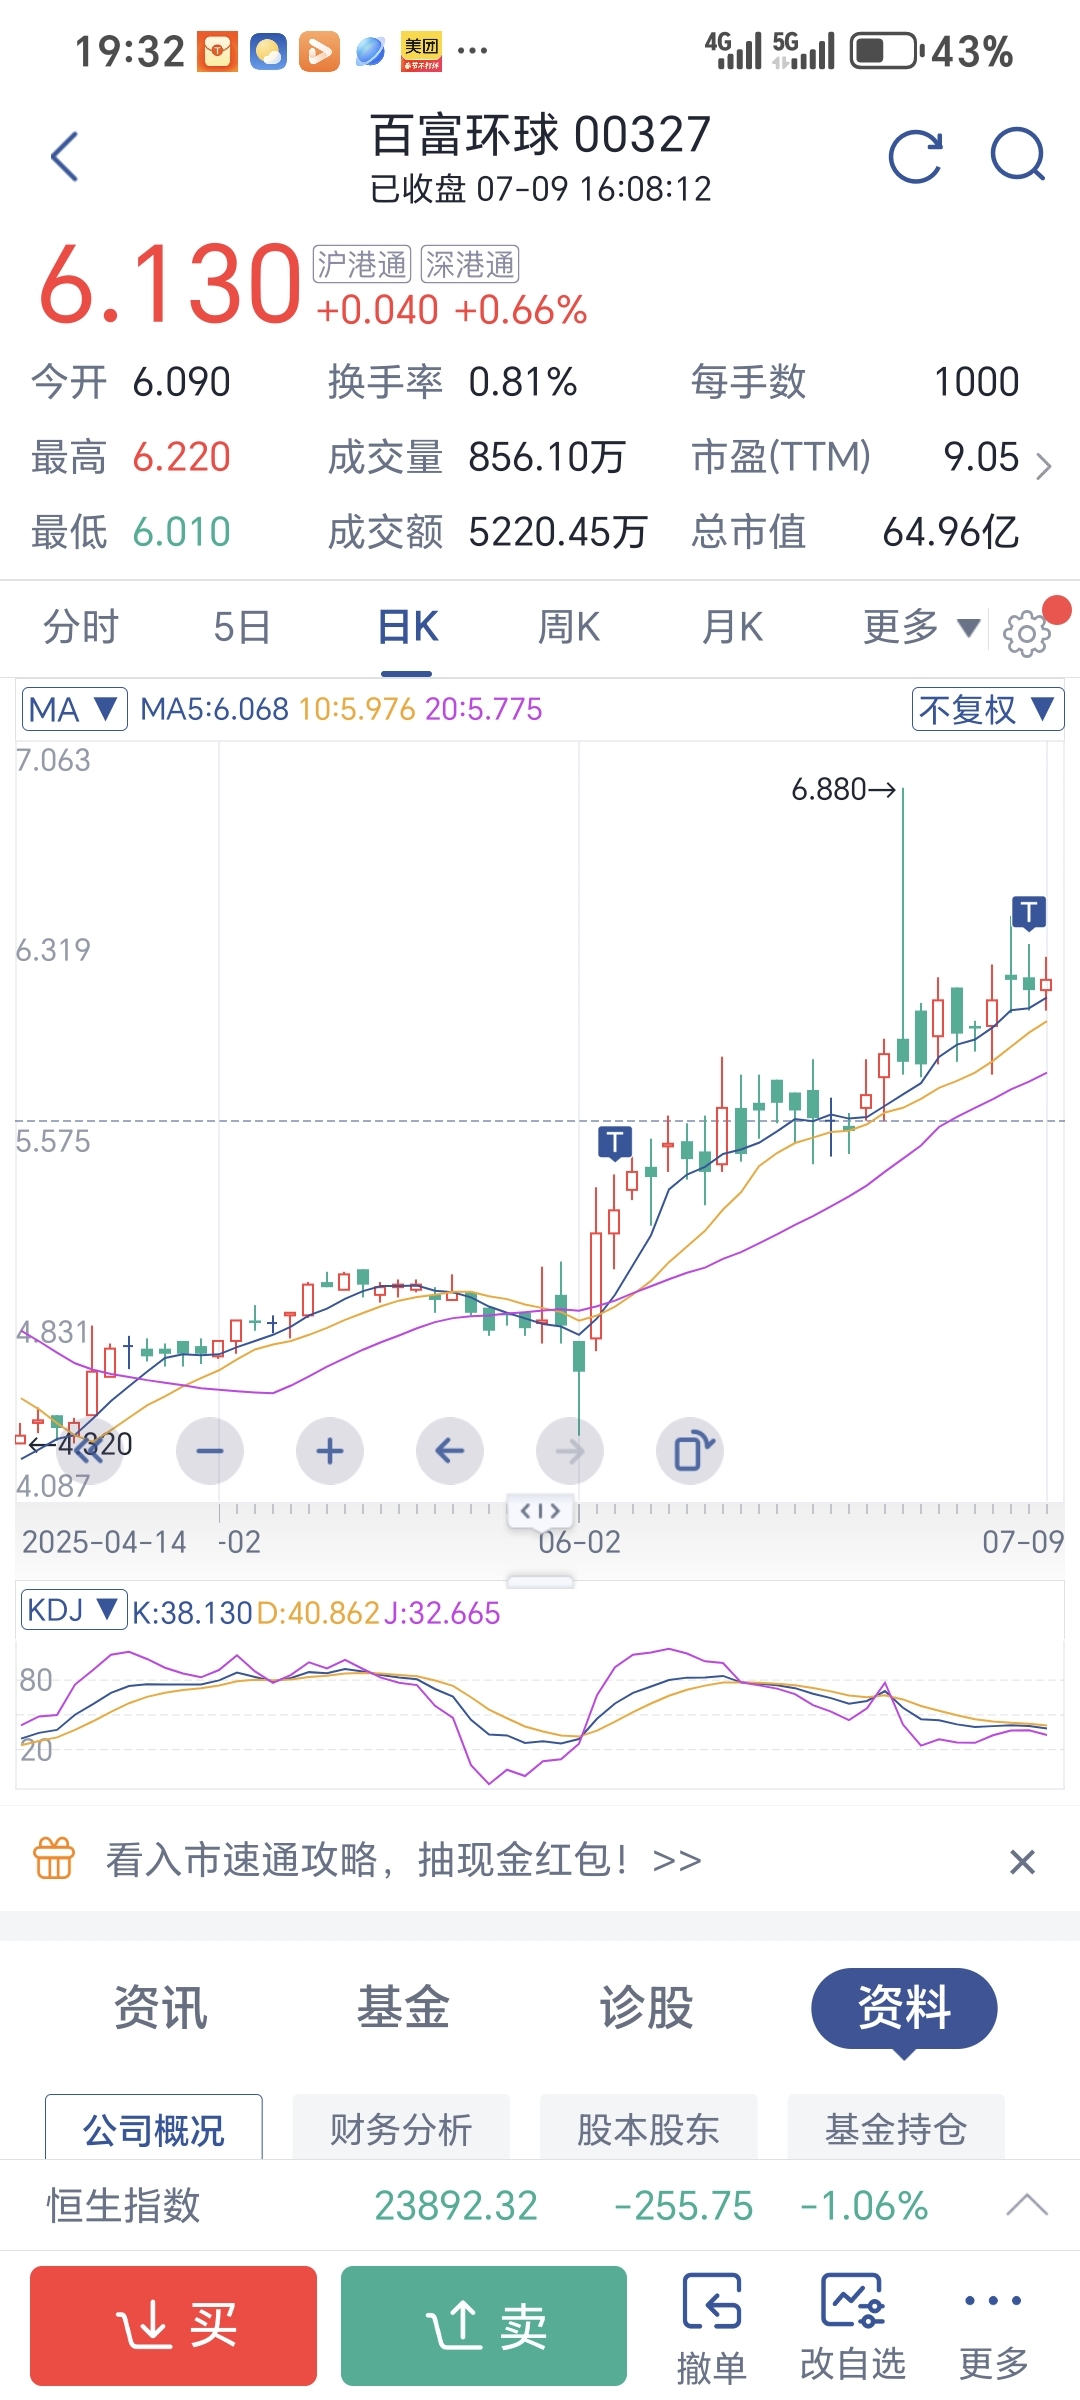Open the 资讯 news tab
Screen dimensions: 1080x2400
(160, 2008)
